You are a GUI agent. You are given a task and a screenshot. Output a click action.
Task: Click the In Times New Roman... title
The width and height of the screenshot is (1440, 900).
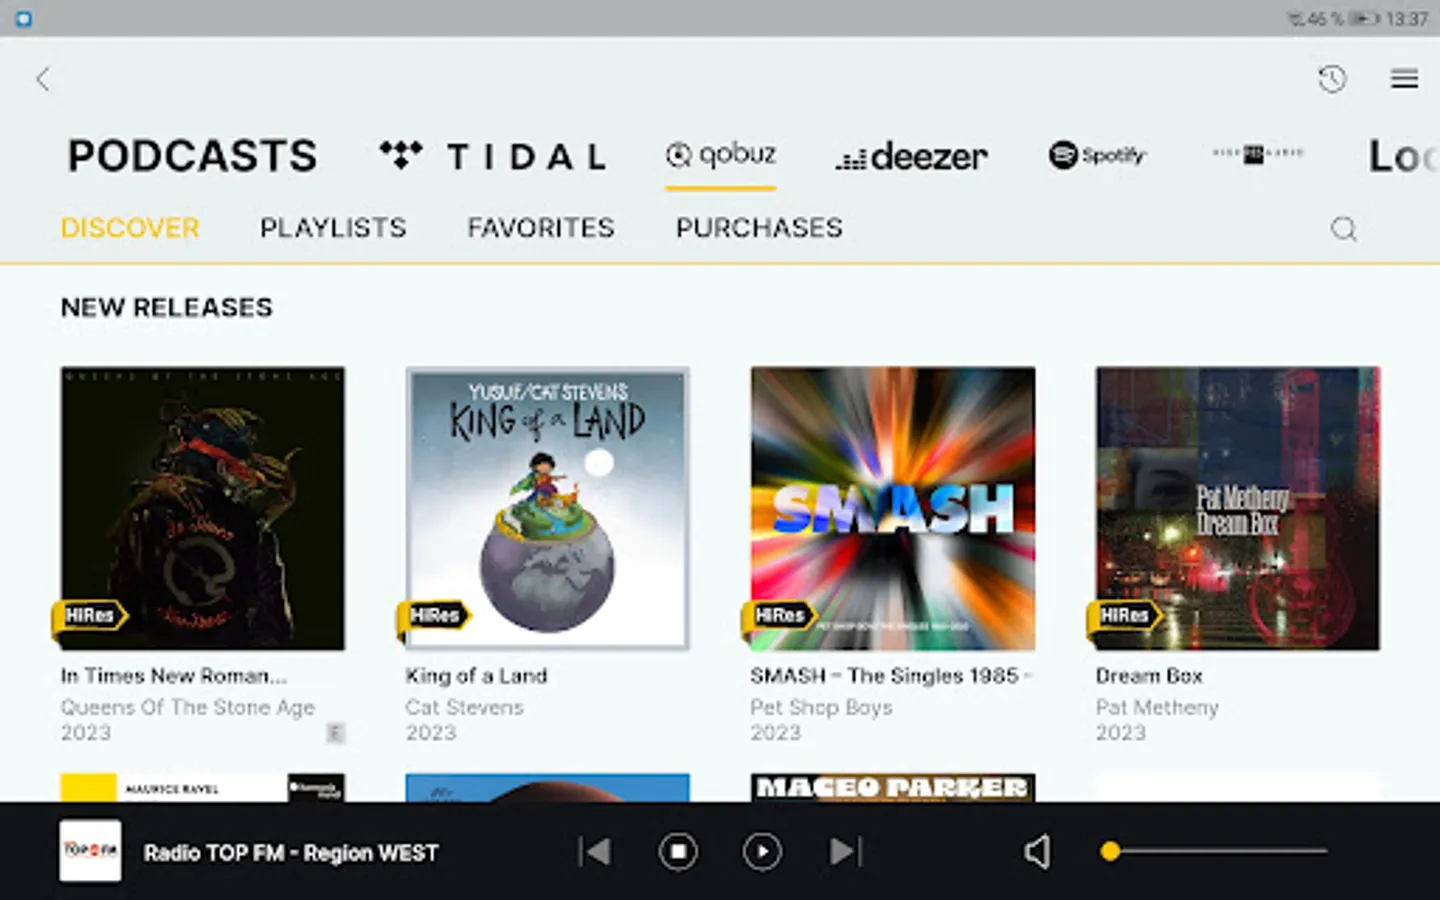click(x=174, y=676)
